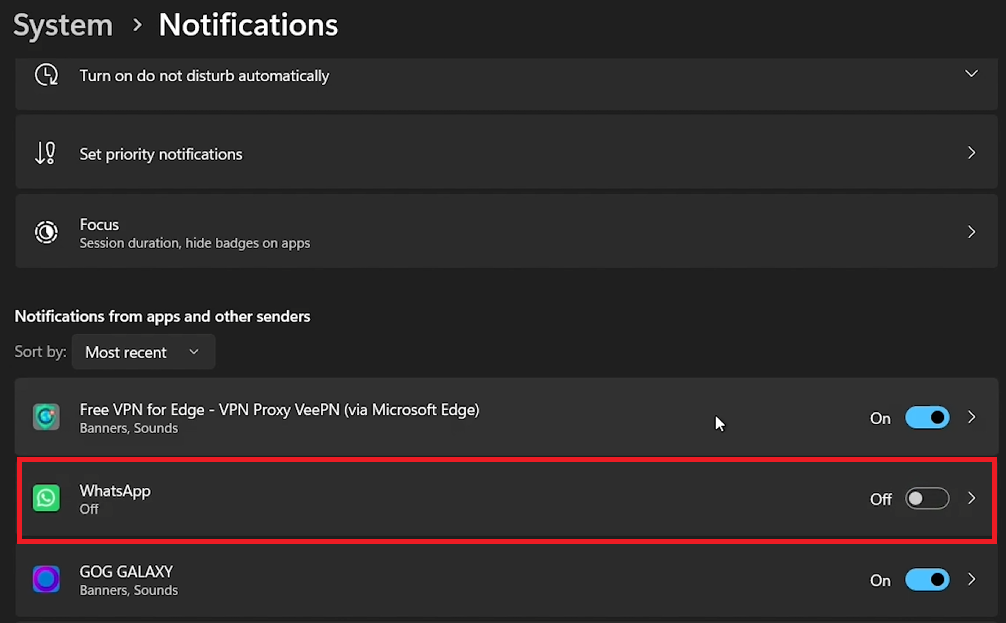Open the Sort by Most recent dropdown

pos(144,352)
